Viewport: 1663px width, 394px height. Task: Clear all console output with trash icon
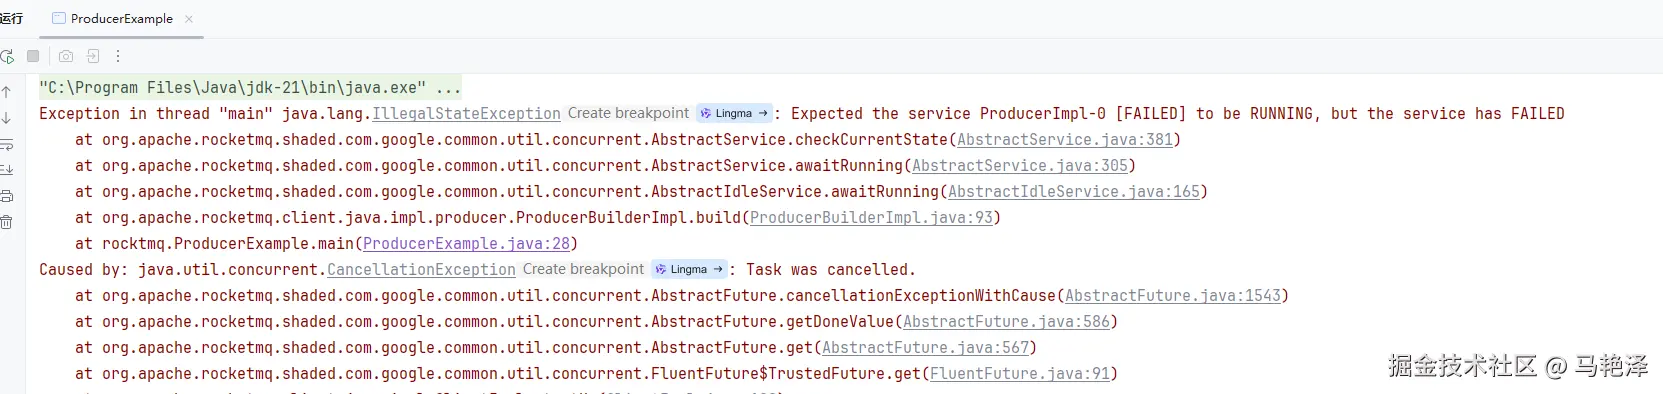point(6,222)
